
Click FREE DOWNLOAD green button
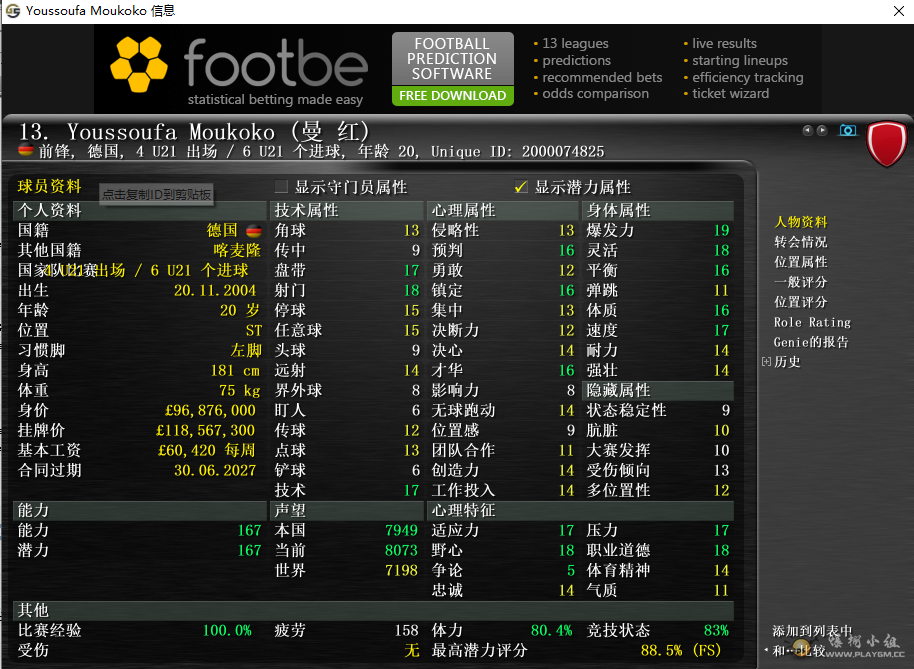[x=452, y=96]
